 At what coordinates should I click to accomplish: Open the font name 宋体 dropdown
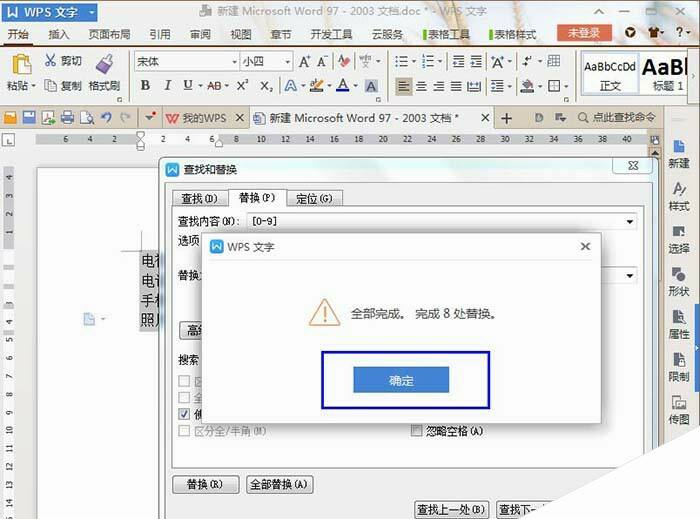234,62
